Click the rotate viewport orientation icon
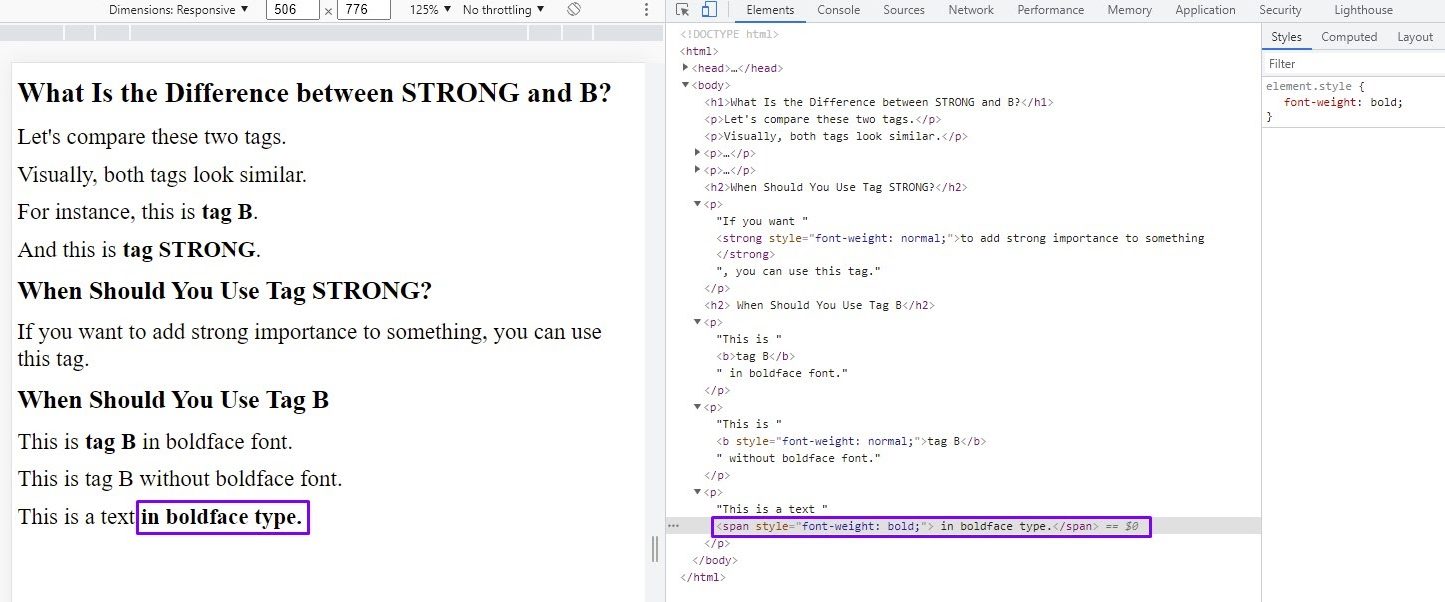The height and width of the screenshot is (602, 1445). pos(572,9)
